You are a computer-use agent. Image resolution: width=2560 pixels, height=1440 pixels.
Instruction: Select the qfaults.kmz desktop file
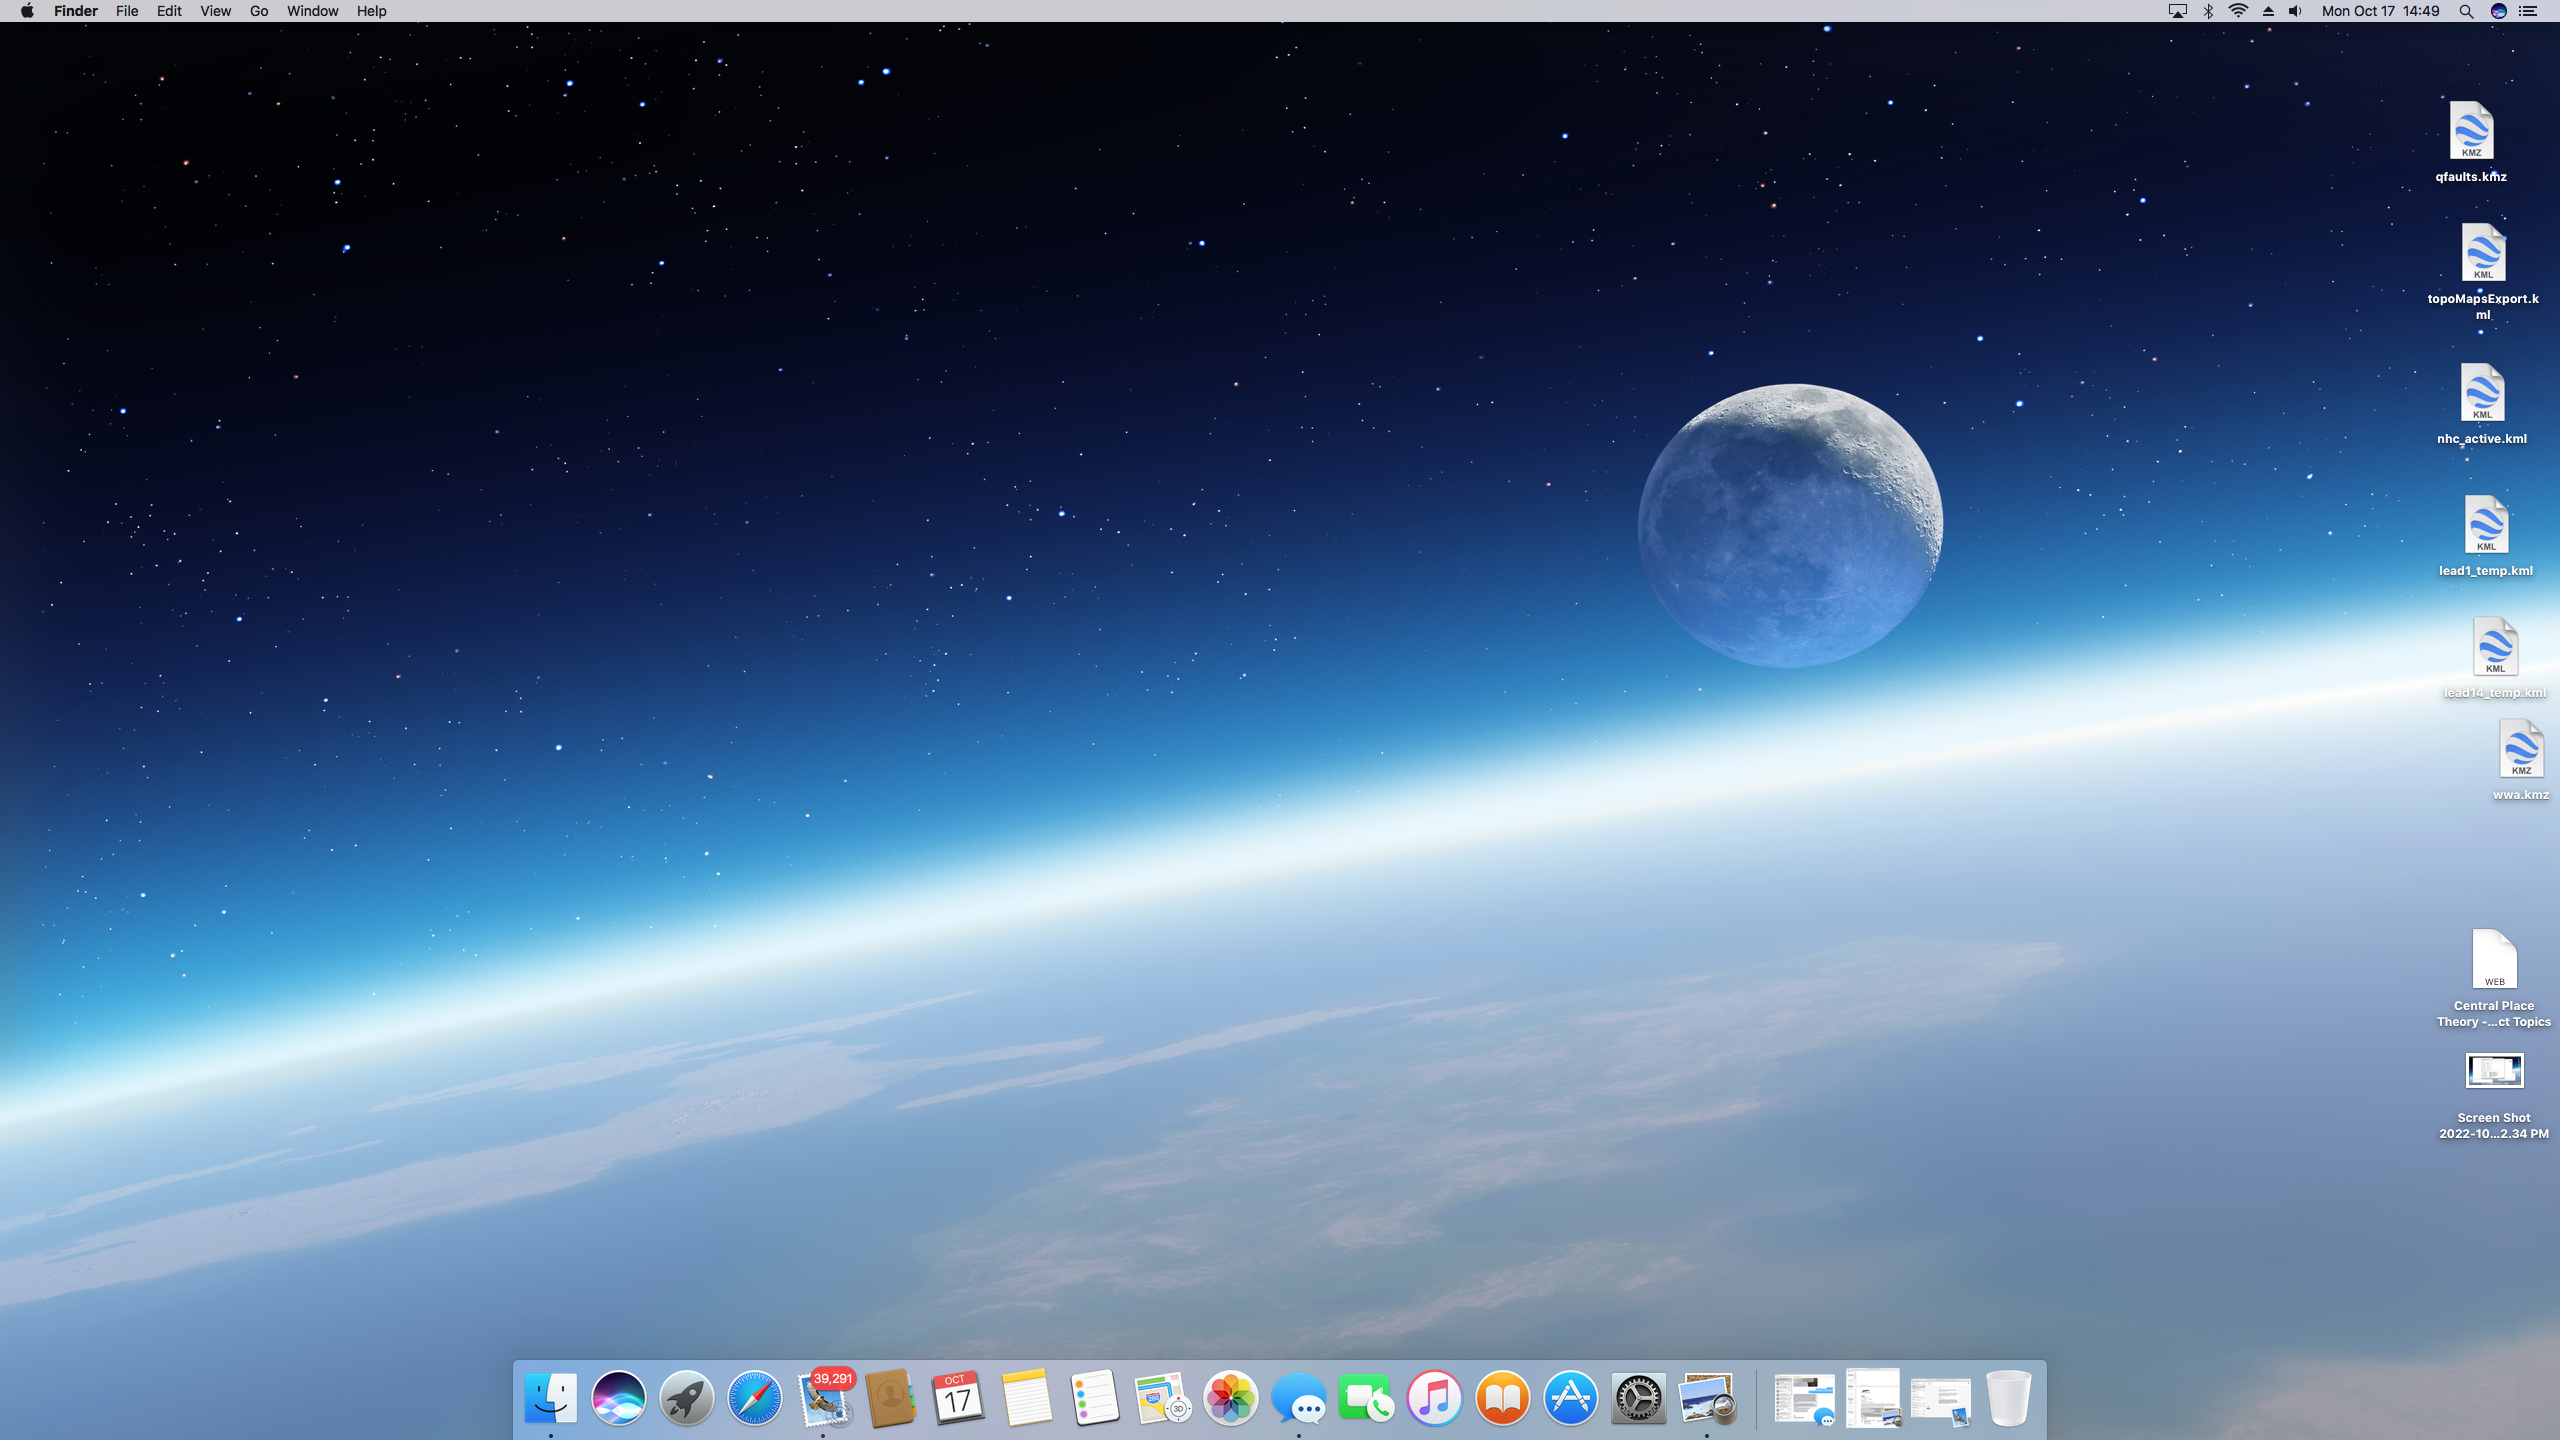pos(2471,131)
